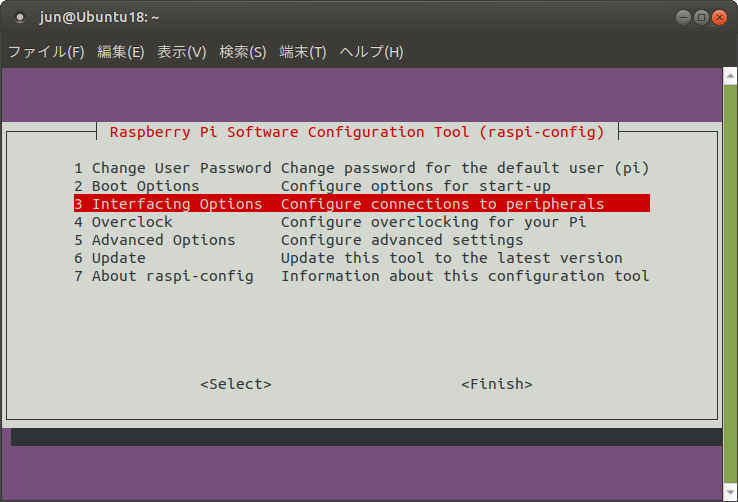Click the jun@Ubuntu18: ~ window title
Image resolution: width=738 pixels, height=502 pixels.
[x=99, y=17]
